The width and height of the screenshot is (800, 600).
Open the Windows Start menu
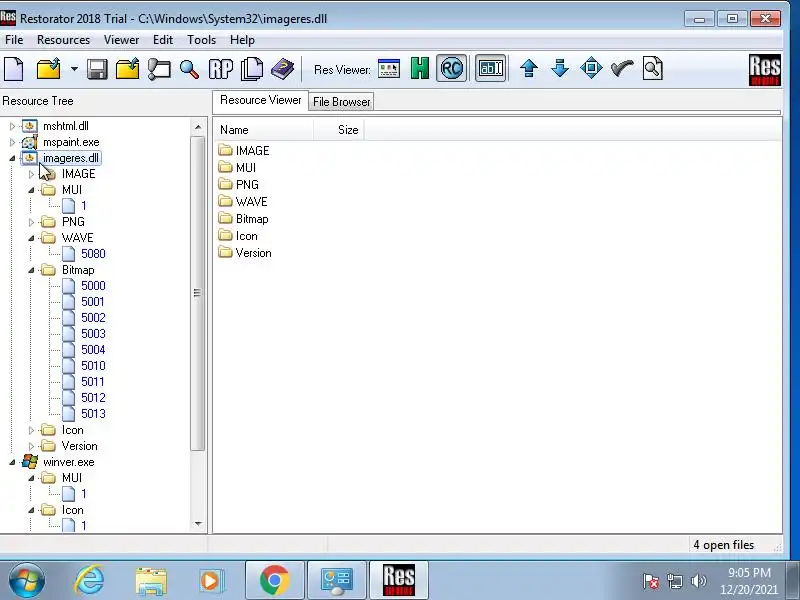26,581
